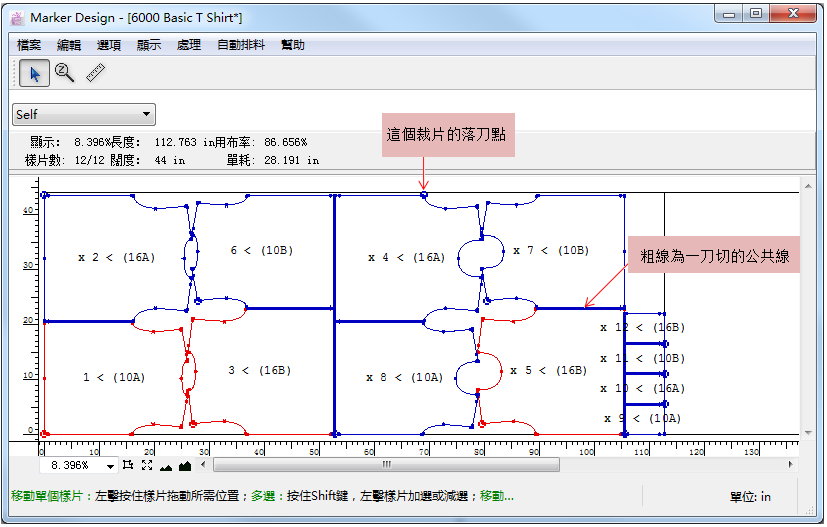Expand the 8.396% zoom level dropdown

coord(110,466)
